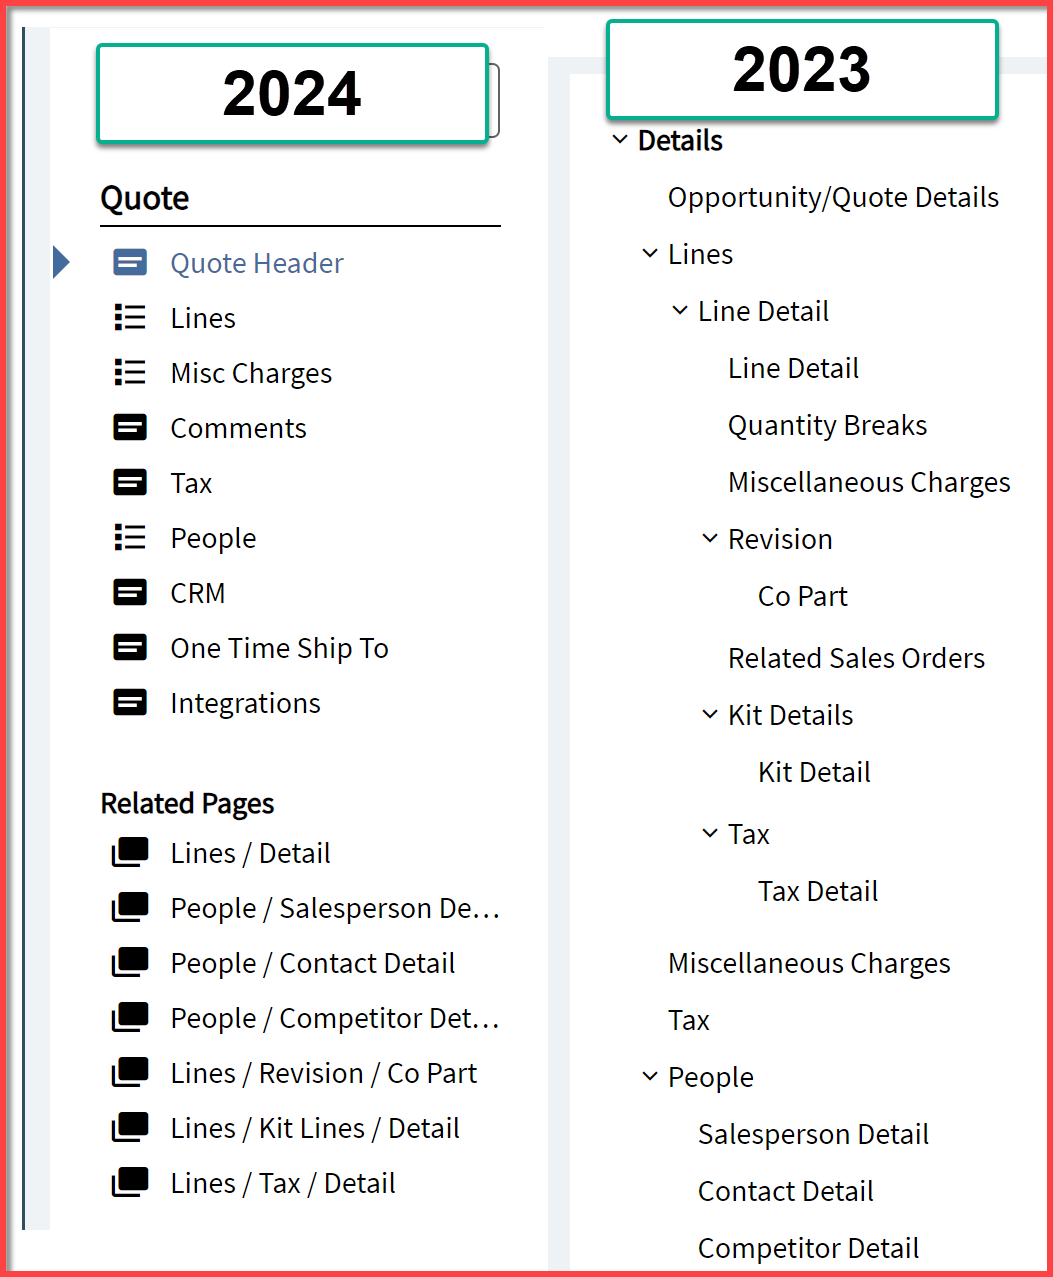This screenshot has width=1053, height=1277.
Task: Click the Related Pages heading
Action: click(187, 804)
